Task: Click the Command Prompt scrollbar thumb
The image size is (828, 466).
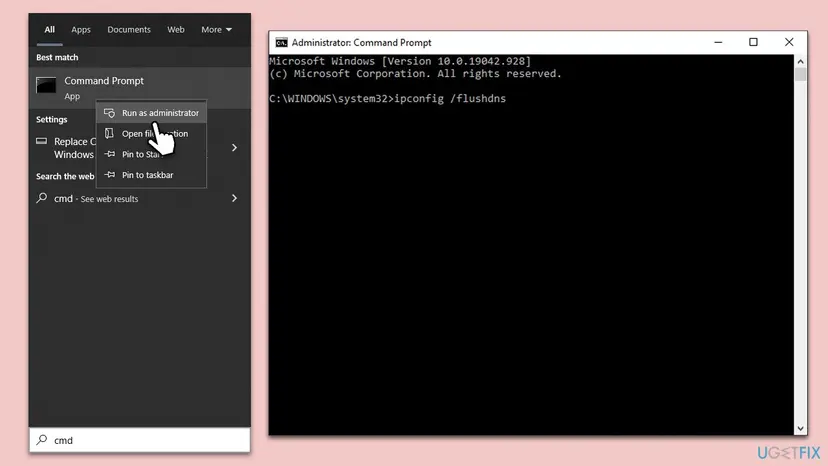Action: [801, 74]
